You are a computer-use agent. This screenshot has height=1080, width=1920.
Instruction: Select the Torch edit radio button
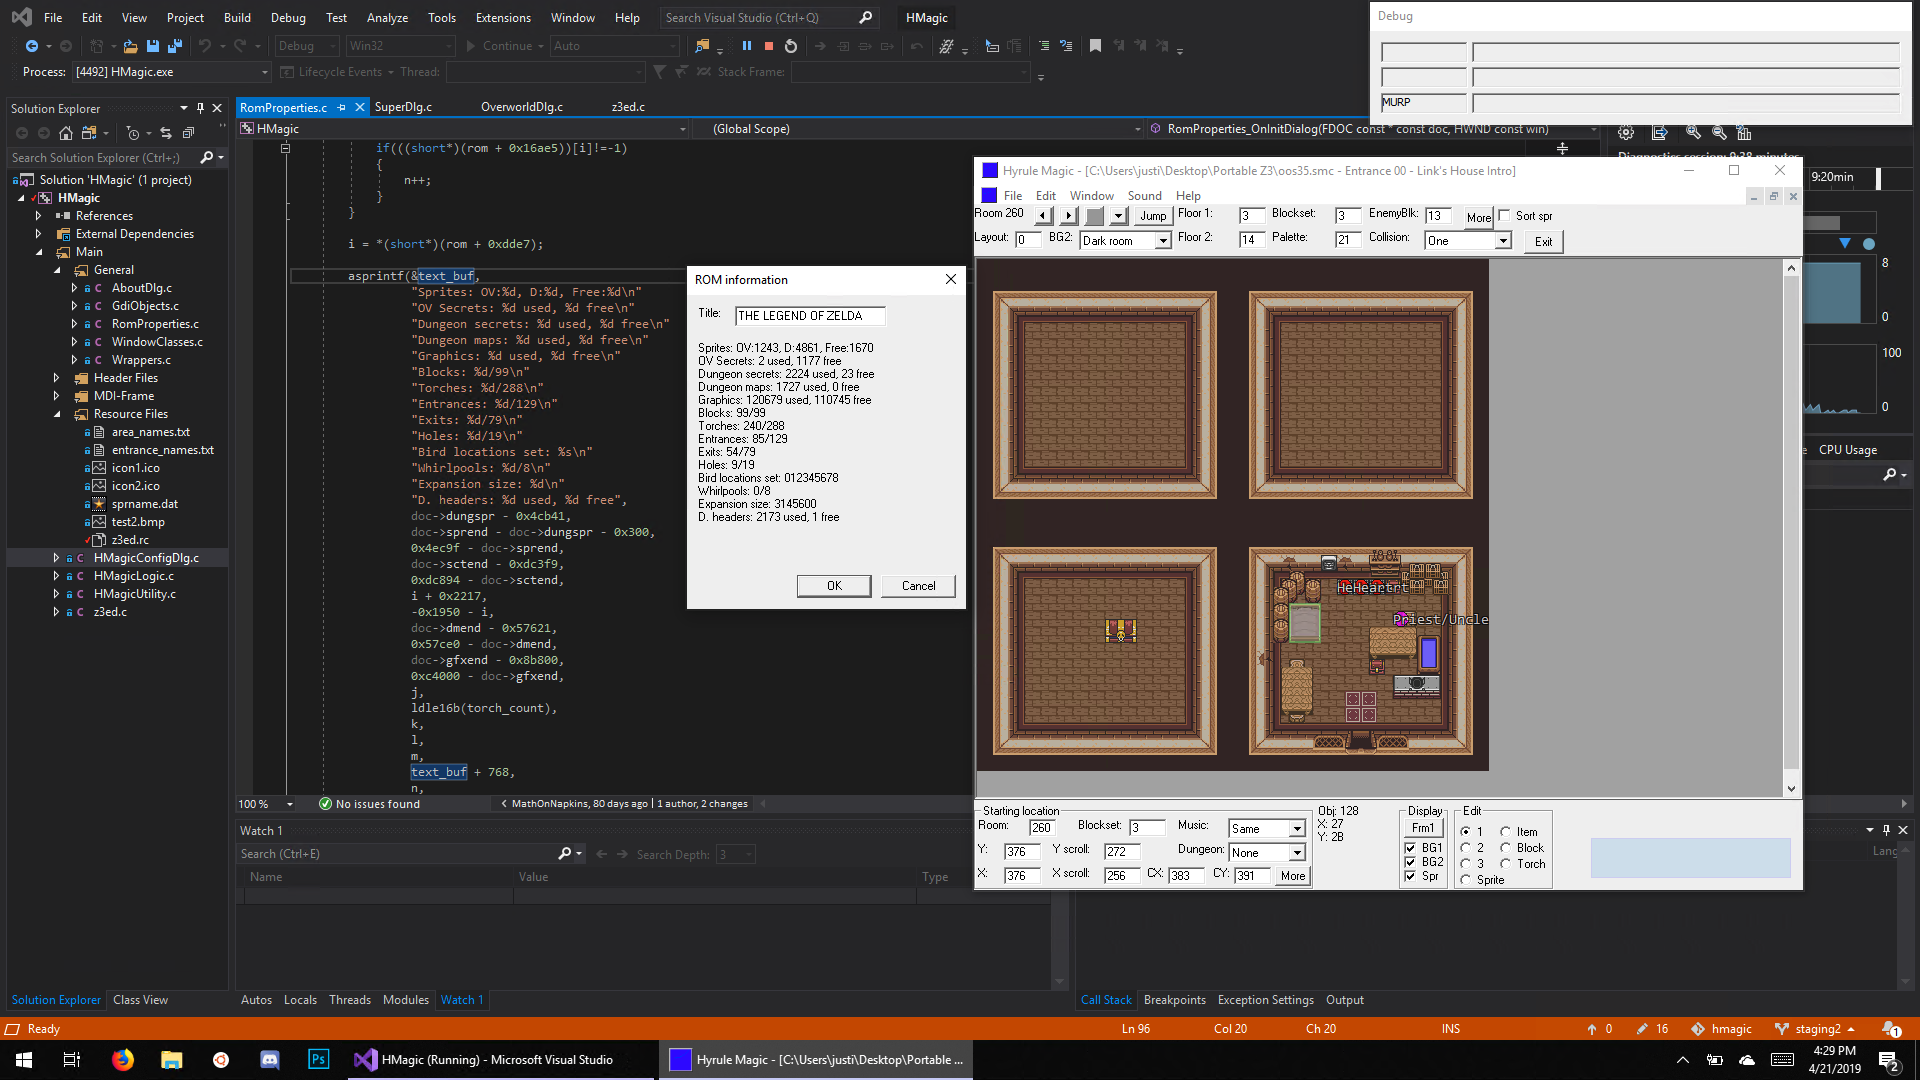[x=1505, y=864]
